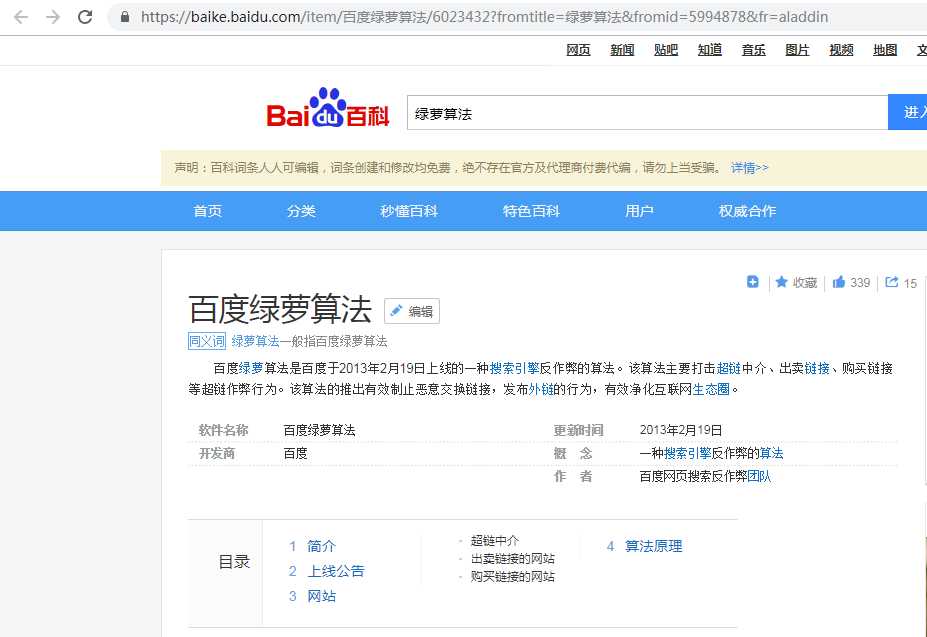Jump to 出卖链接的网站 subsection
The height and width of the screenshot is (637, 927).
513,559
